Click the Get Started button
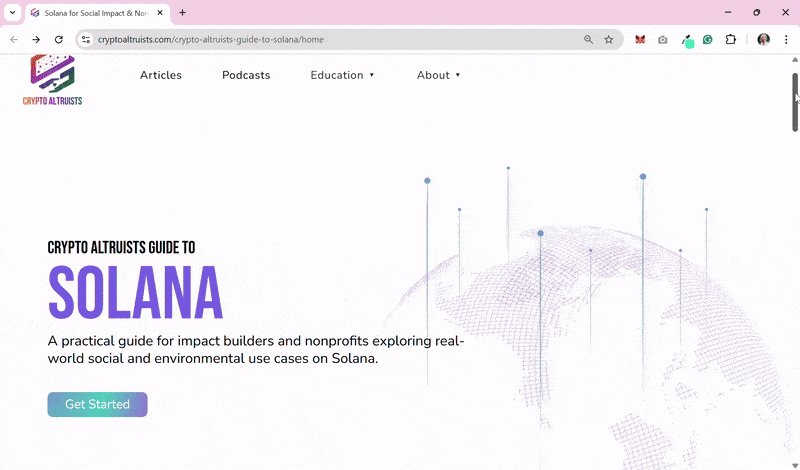 (x=97, y=404)
